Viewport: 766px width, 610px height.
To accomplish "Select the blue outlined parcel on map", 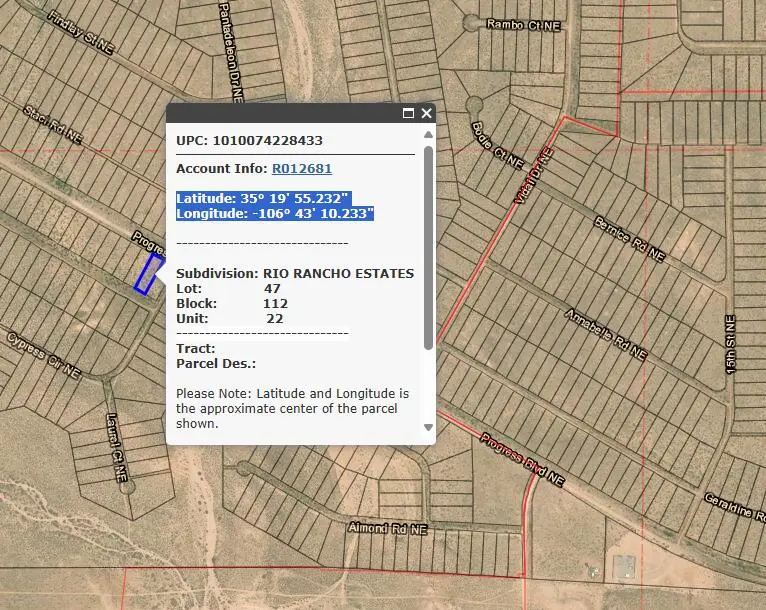I will point(148,275).
